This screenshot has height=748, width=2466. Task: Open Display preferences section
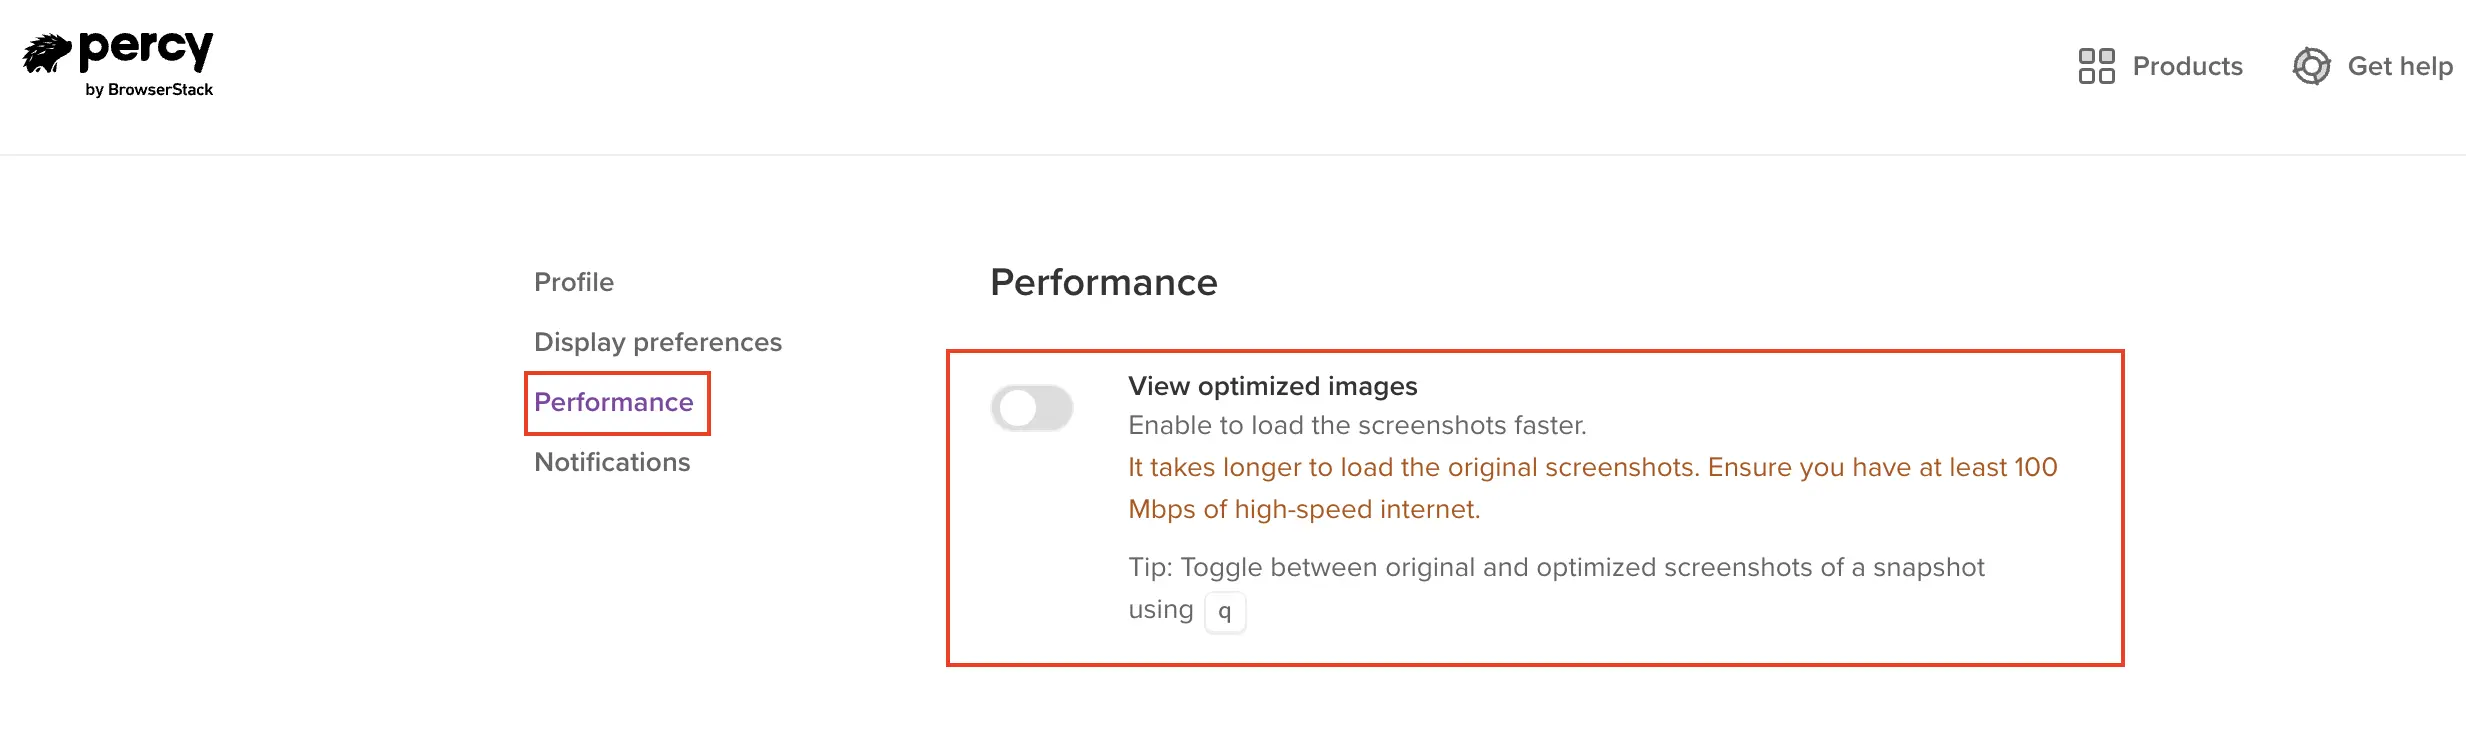[x=657, y=342]
